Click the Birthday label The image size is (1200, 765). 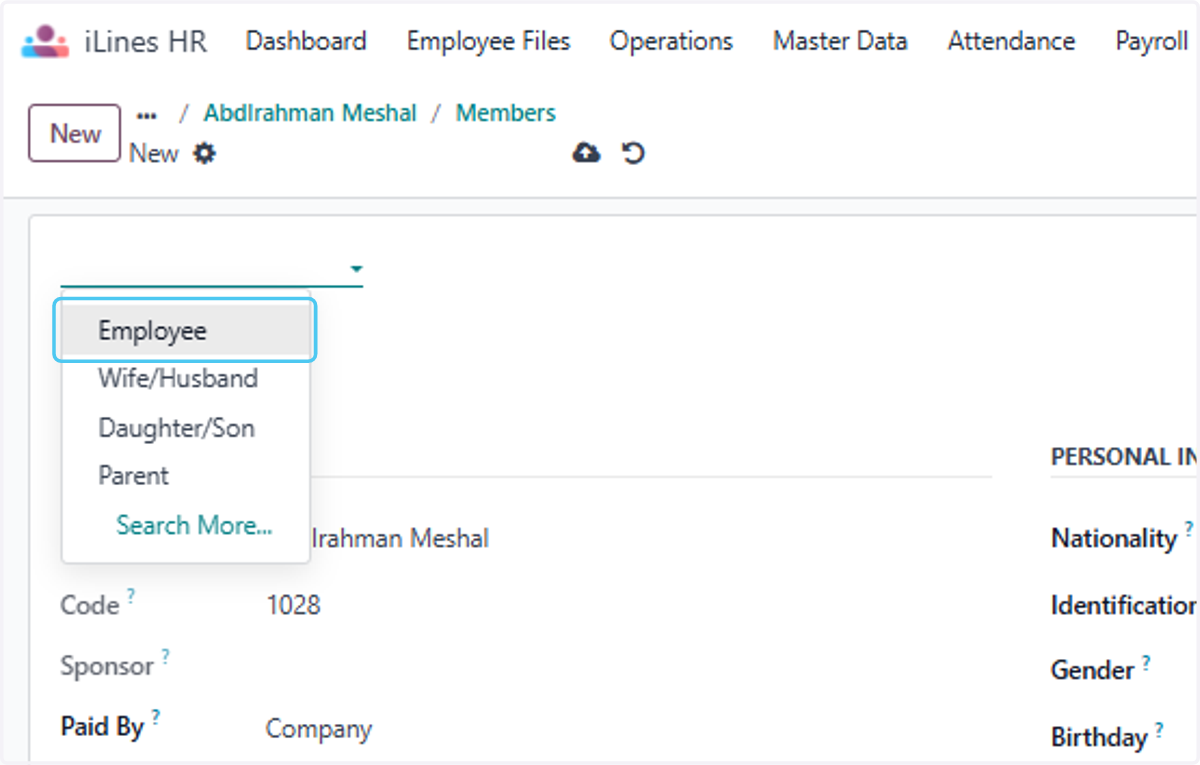[x=1099, y=738]
